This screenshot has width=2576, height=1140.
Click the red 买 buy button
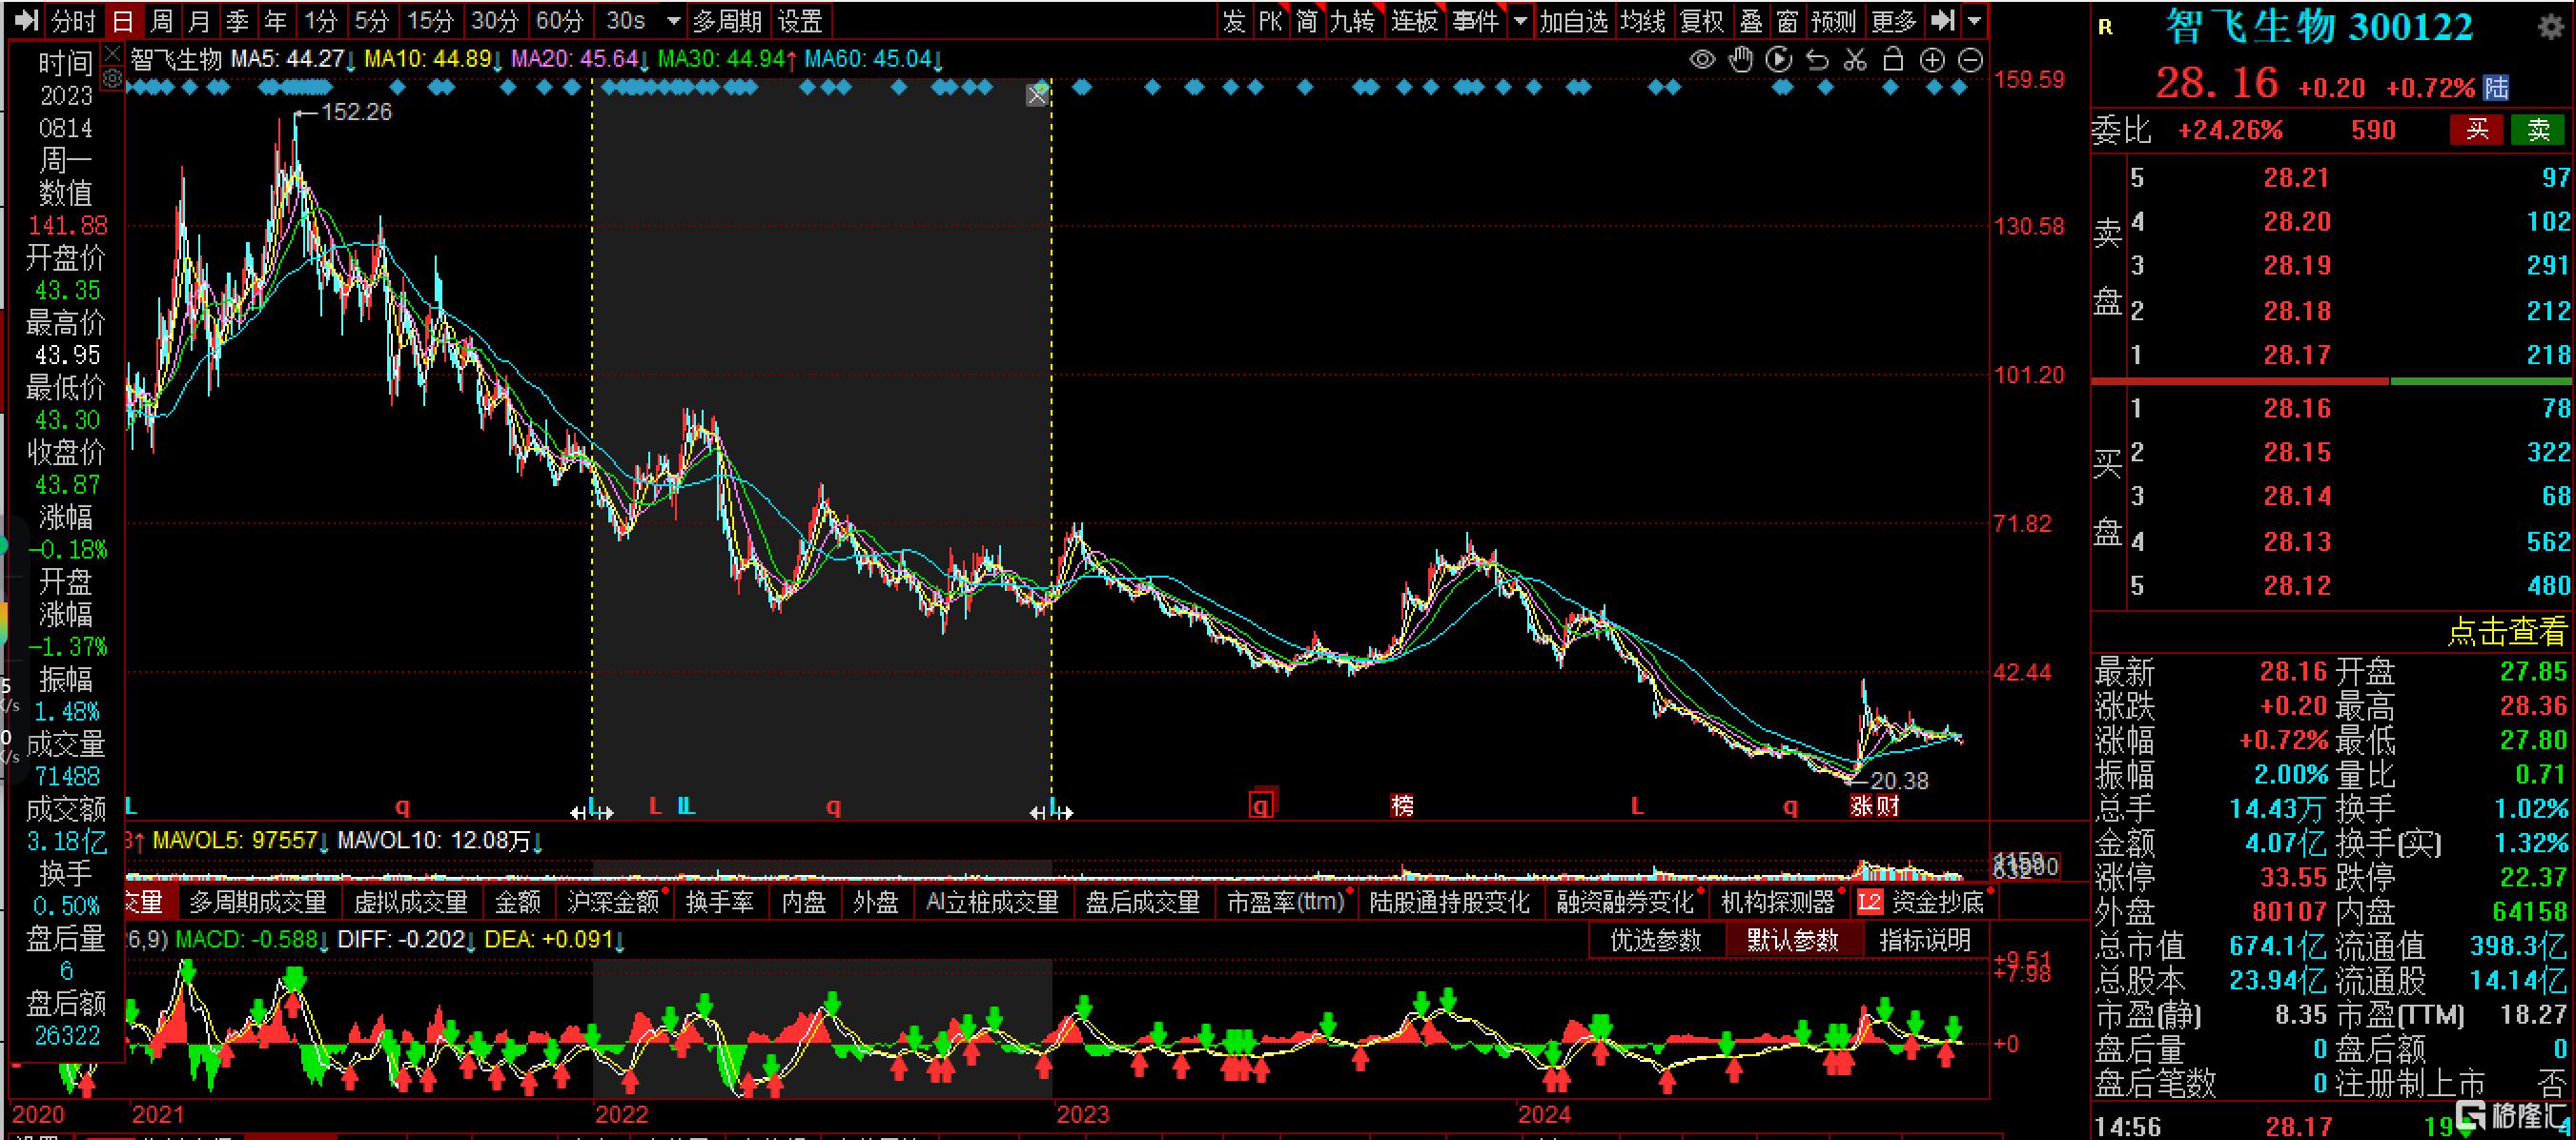click(x=2477, y=130)
